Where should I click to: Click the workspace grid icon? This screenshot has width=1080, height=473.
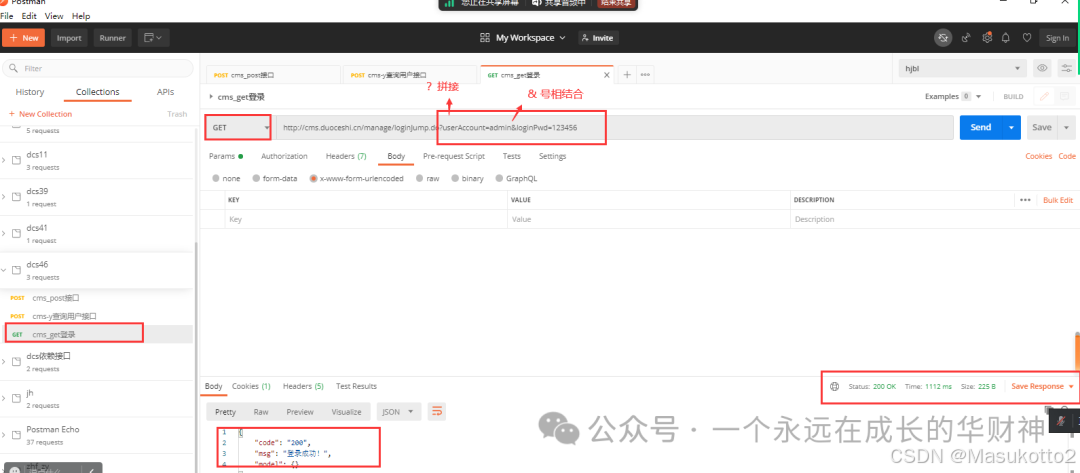click(485, 38)
